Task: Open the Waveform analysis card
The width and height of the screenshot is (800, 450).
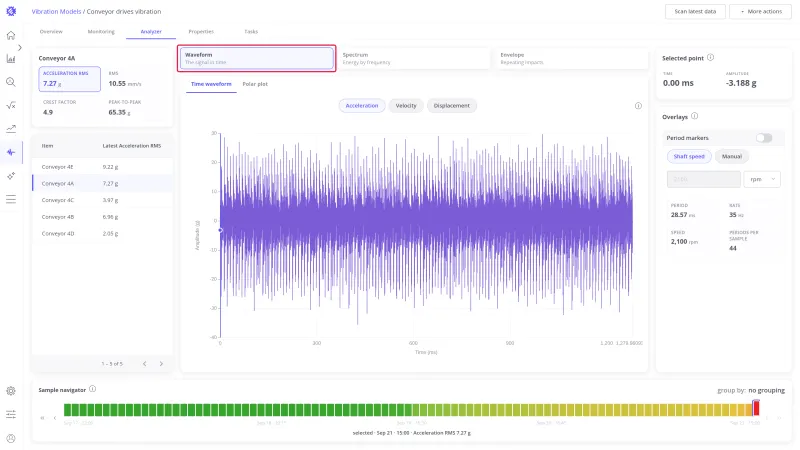Action: [x=257, y=58]
